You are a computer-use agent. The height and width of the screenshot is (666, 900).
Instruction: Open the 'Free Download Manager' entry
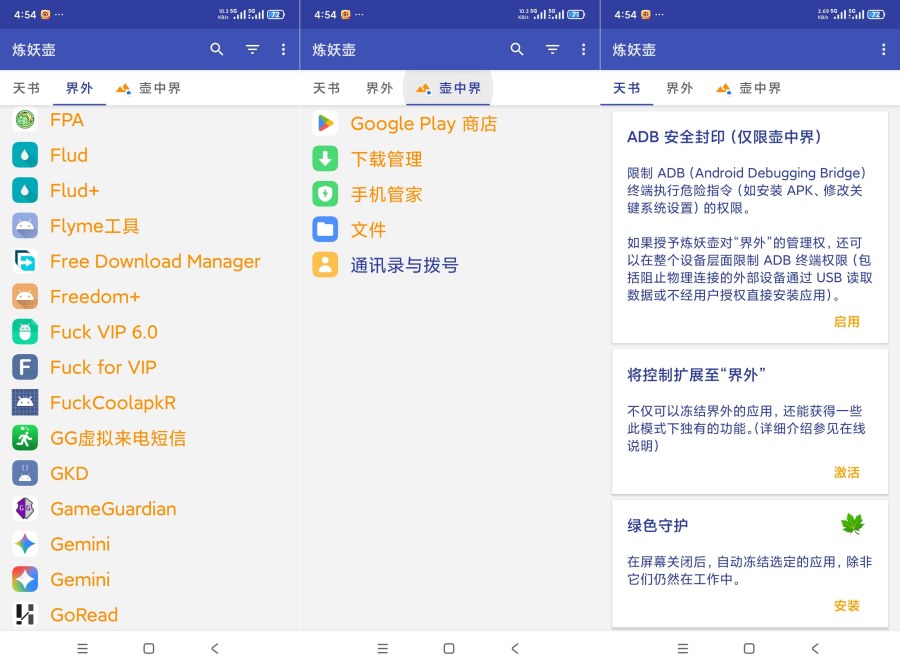pos(150,261)
